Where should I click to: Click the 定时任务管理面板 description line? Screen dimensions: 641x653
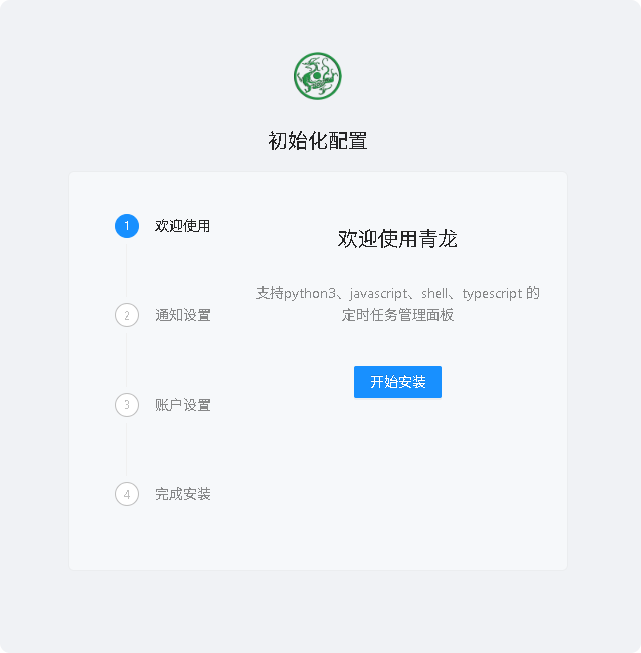click(x=398, y=315)
